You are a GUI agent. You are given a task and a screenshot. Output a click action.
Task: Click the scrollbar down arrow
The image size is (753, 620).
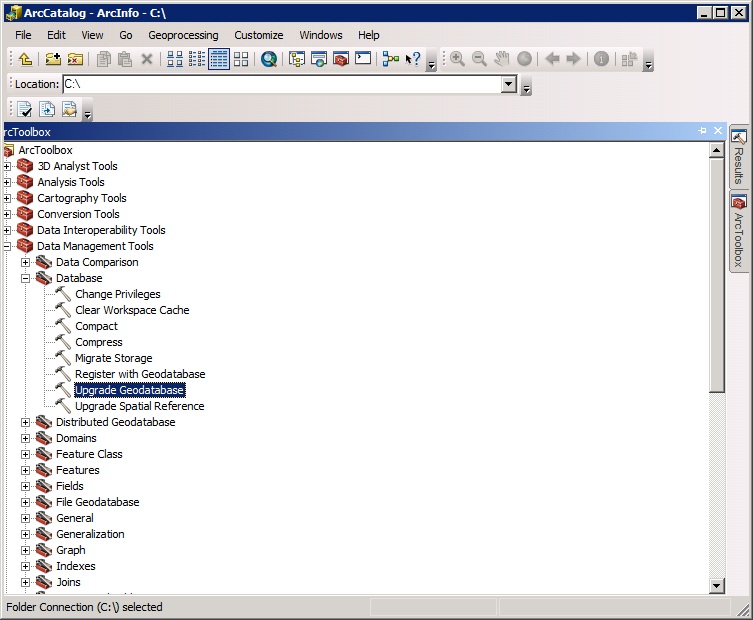(717, 585)
